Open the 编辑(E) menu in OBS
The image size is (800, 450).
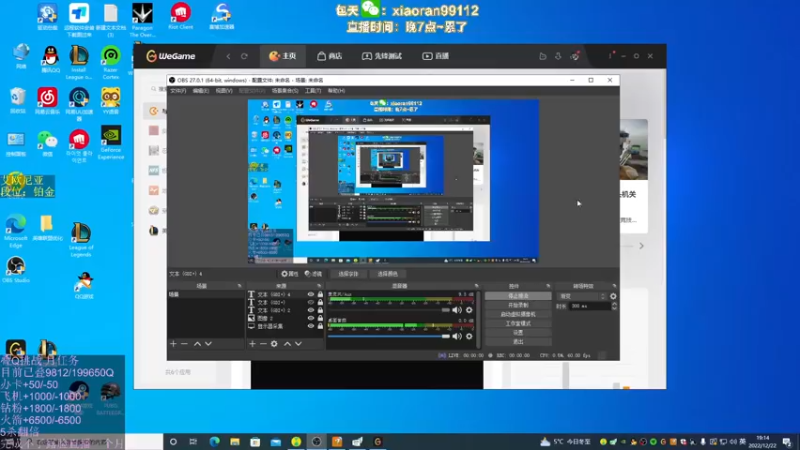coord(201,91)
